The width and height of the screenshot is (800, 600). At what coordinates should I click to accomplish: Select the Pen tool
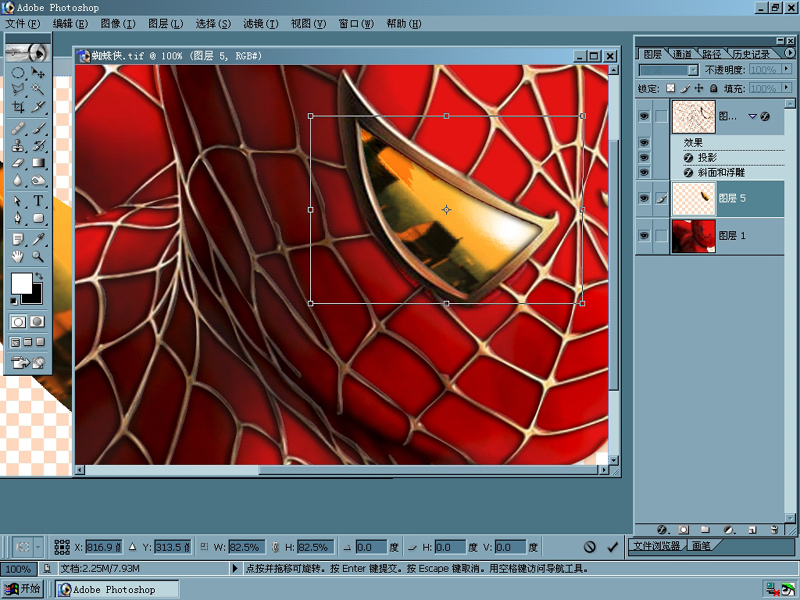(x=18, y=218)
